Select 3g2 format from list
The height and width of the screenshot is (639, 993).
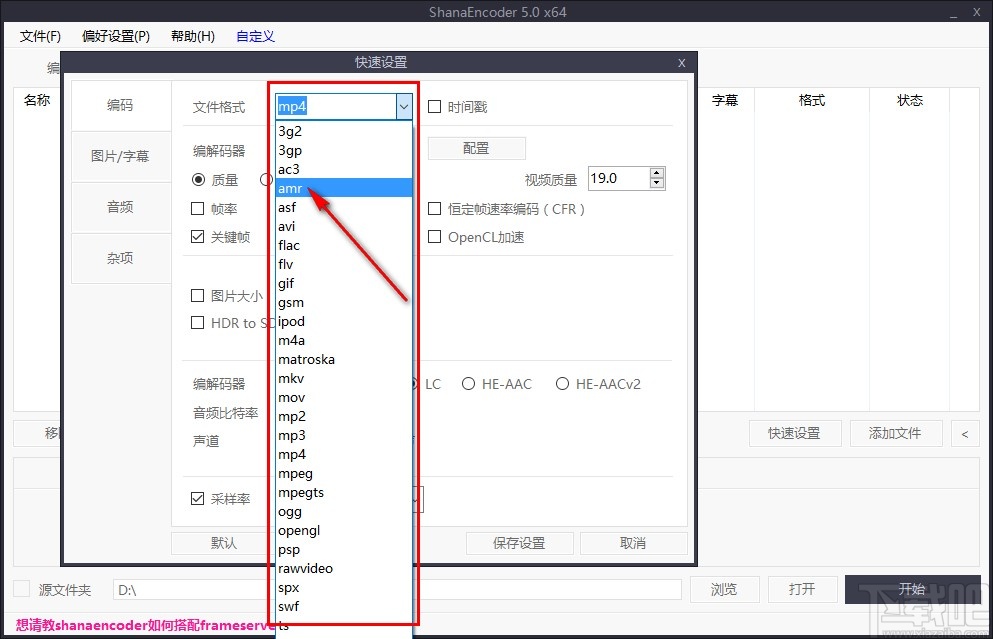(x=344, y=131)
